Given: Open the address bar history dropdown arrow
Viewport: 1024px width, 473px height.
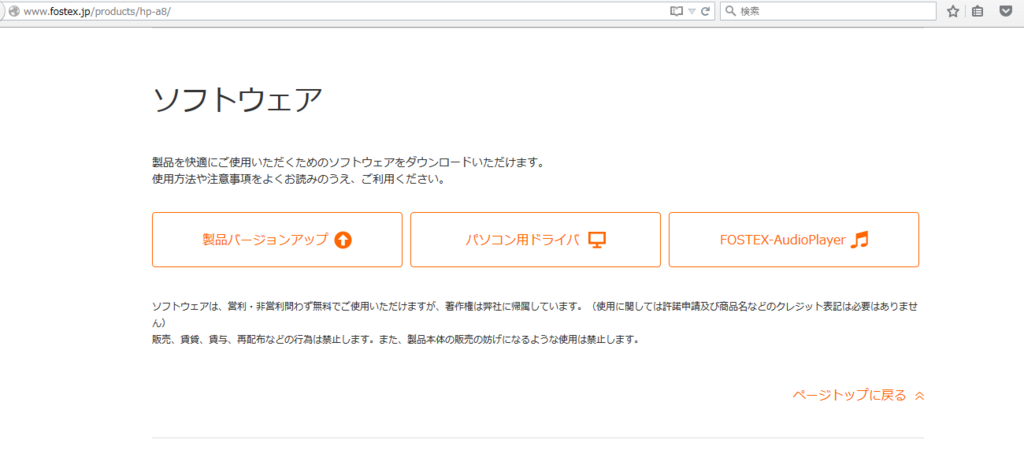Looking at the screenshot, I should pos(692,12).
